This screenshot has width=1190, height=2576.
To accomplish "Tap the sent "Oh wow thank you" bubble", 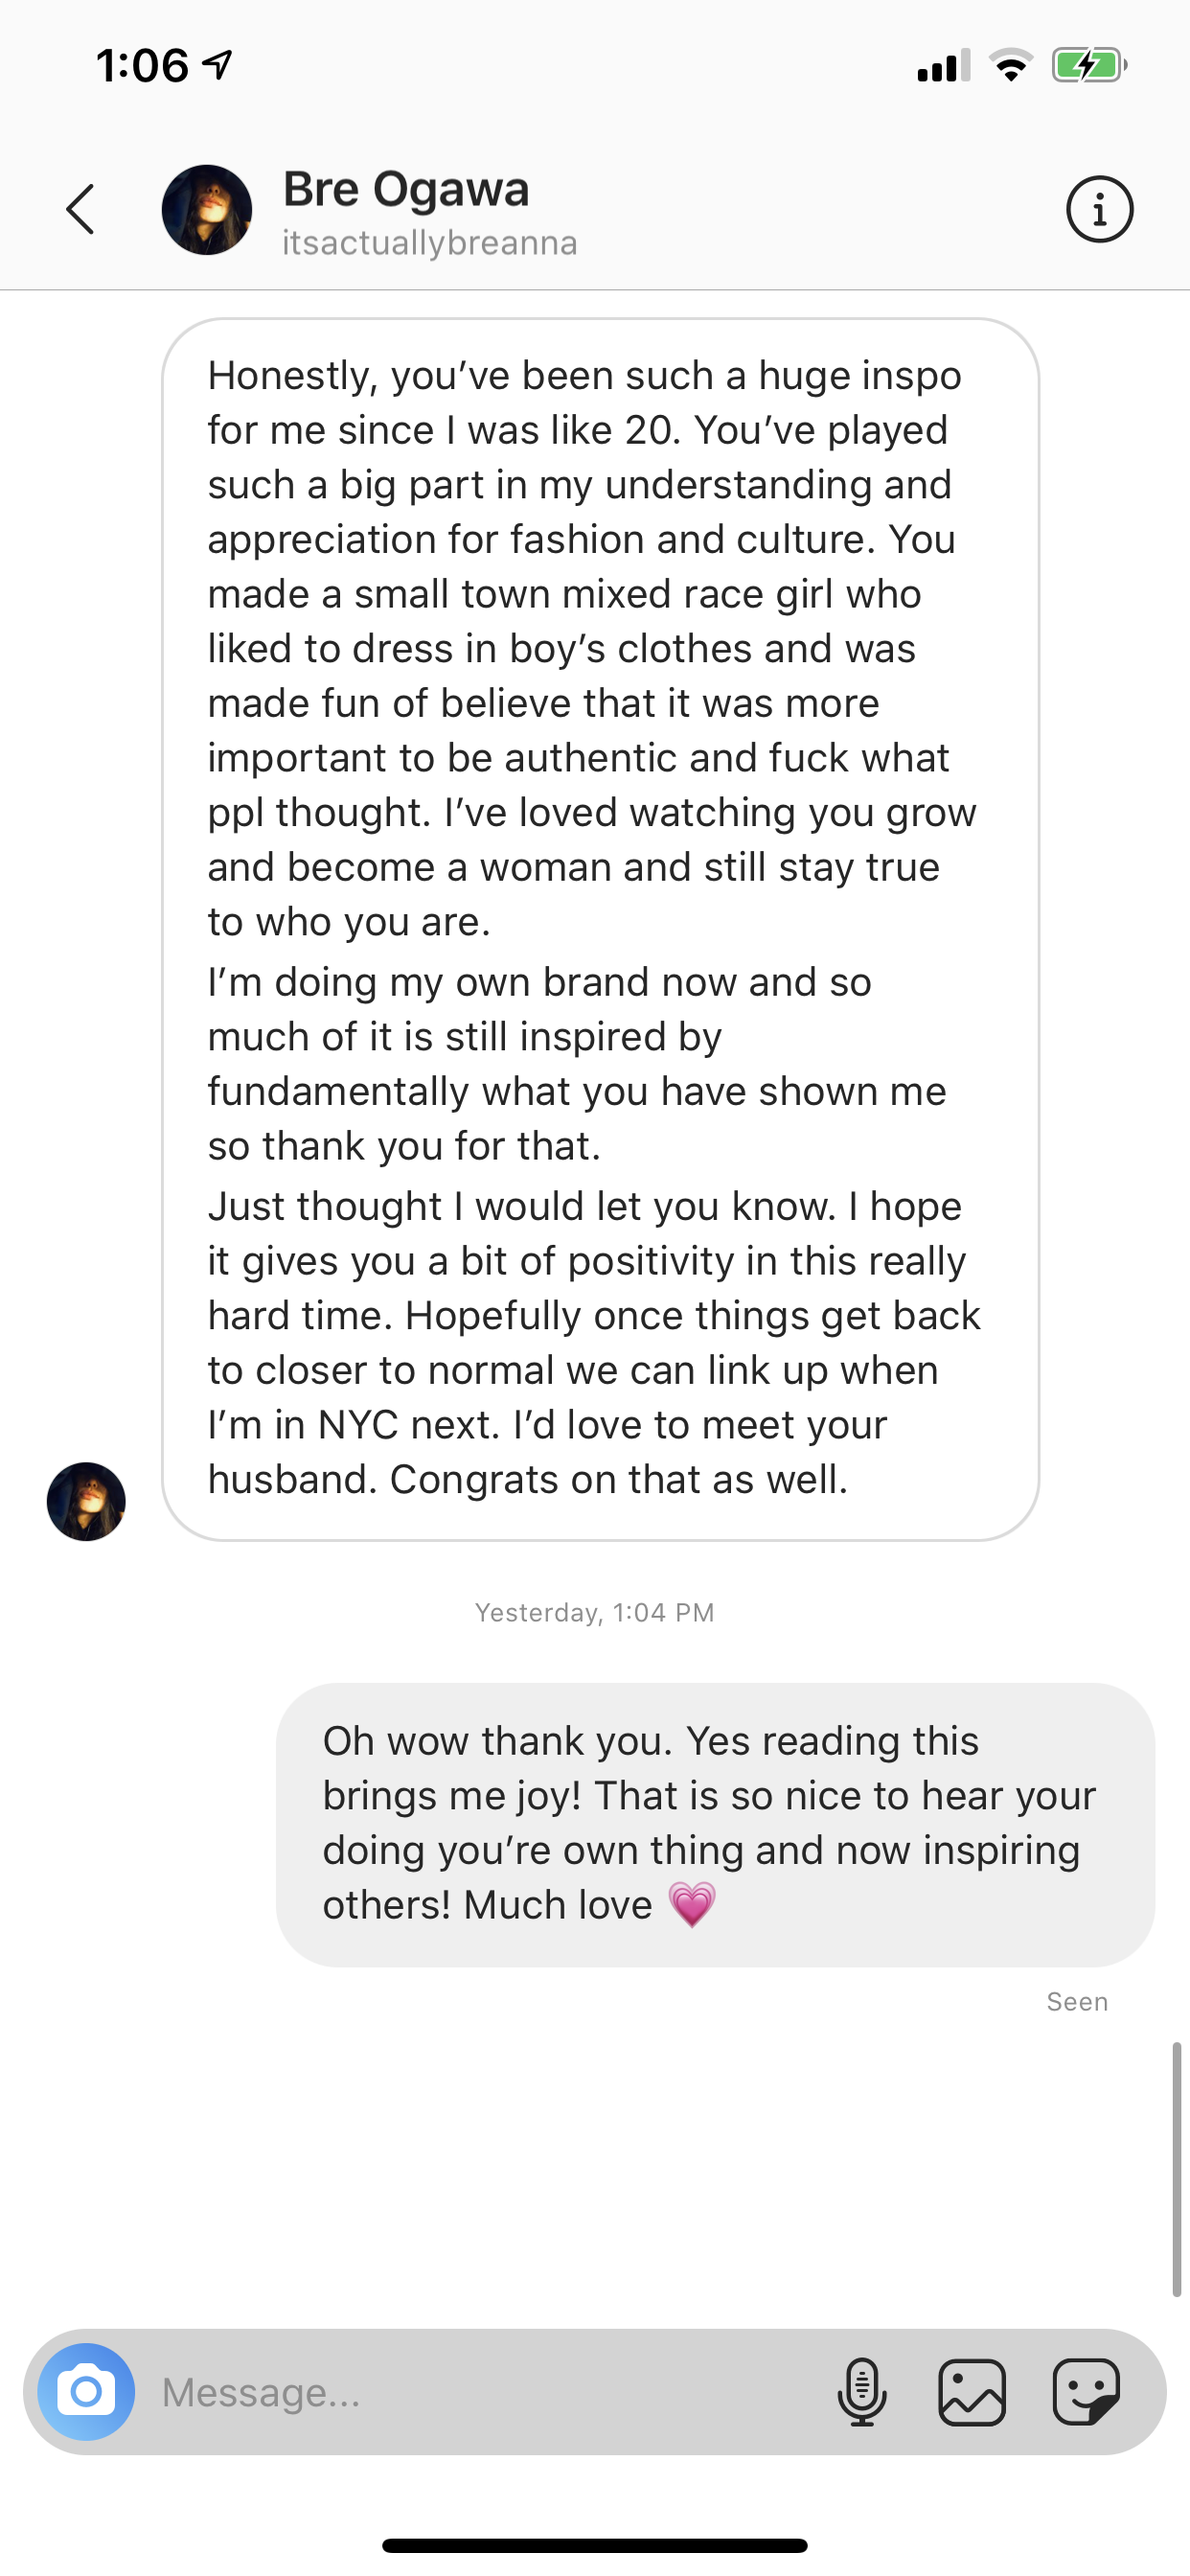I will pyautogui.click(x=715, y=1824).
